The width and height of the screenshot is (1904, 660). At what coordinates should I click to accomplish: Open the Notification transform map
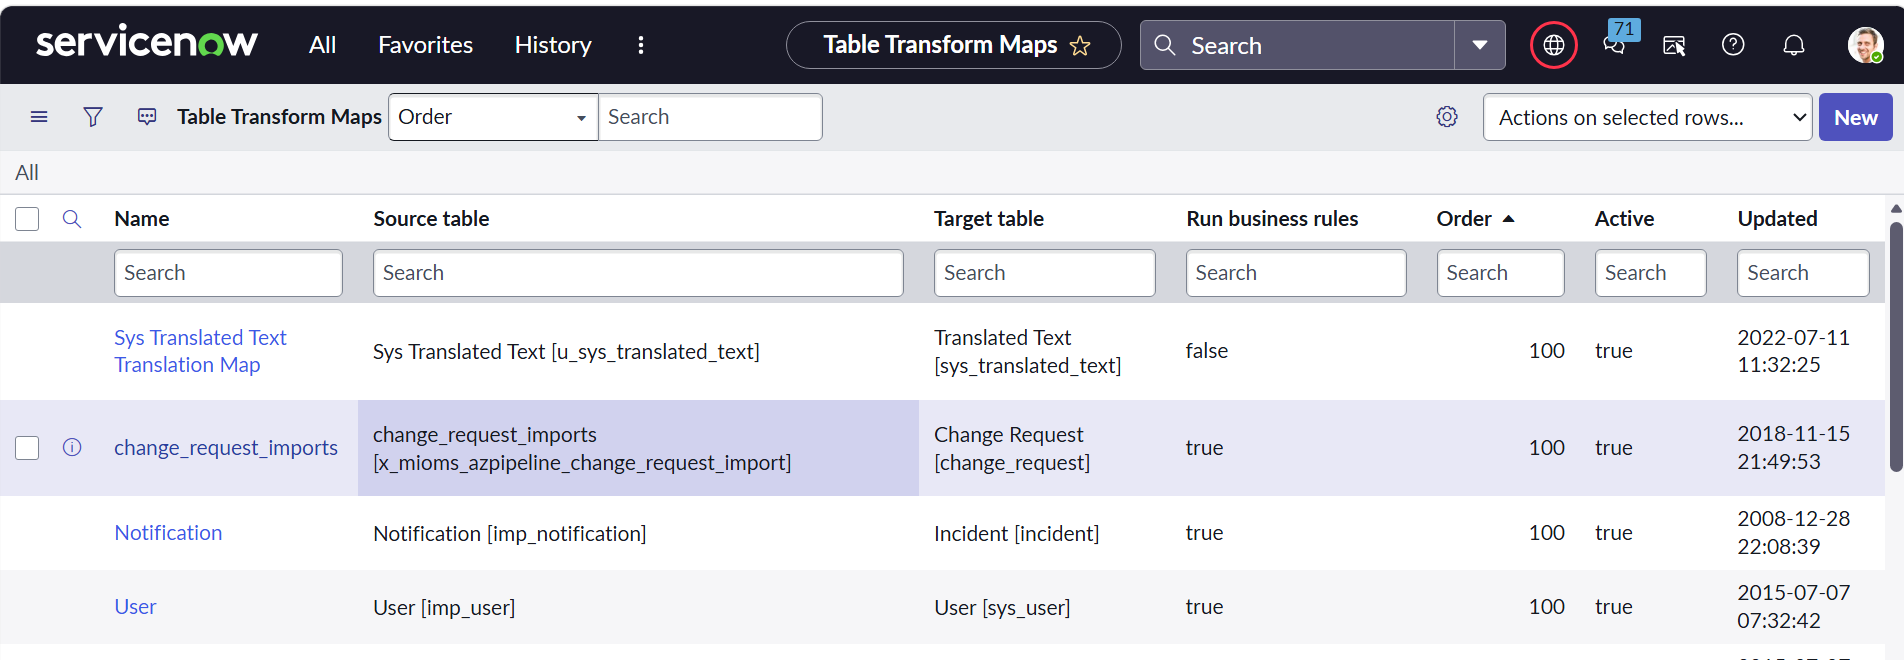click(x=168, y=532)
